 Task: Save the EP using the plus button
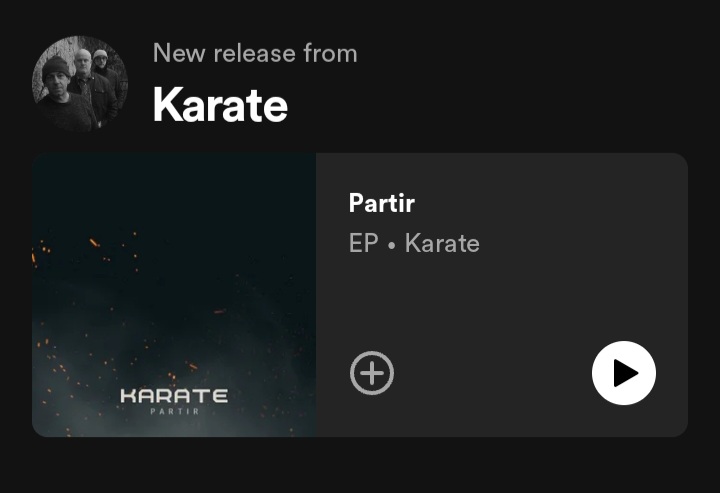(x=372, y=373)
